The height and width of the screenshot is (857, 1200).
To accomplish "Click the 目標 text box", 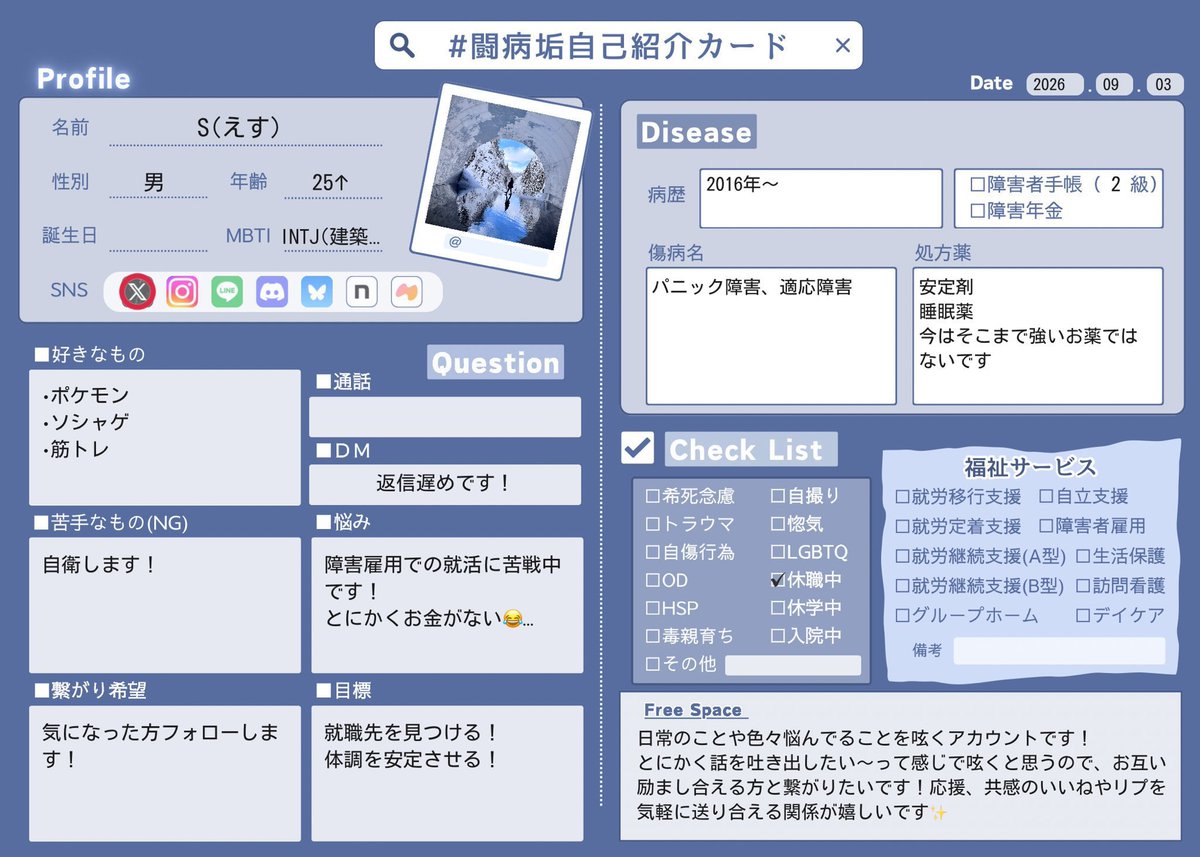I will (447, 773).
